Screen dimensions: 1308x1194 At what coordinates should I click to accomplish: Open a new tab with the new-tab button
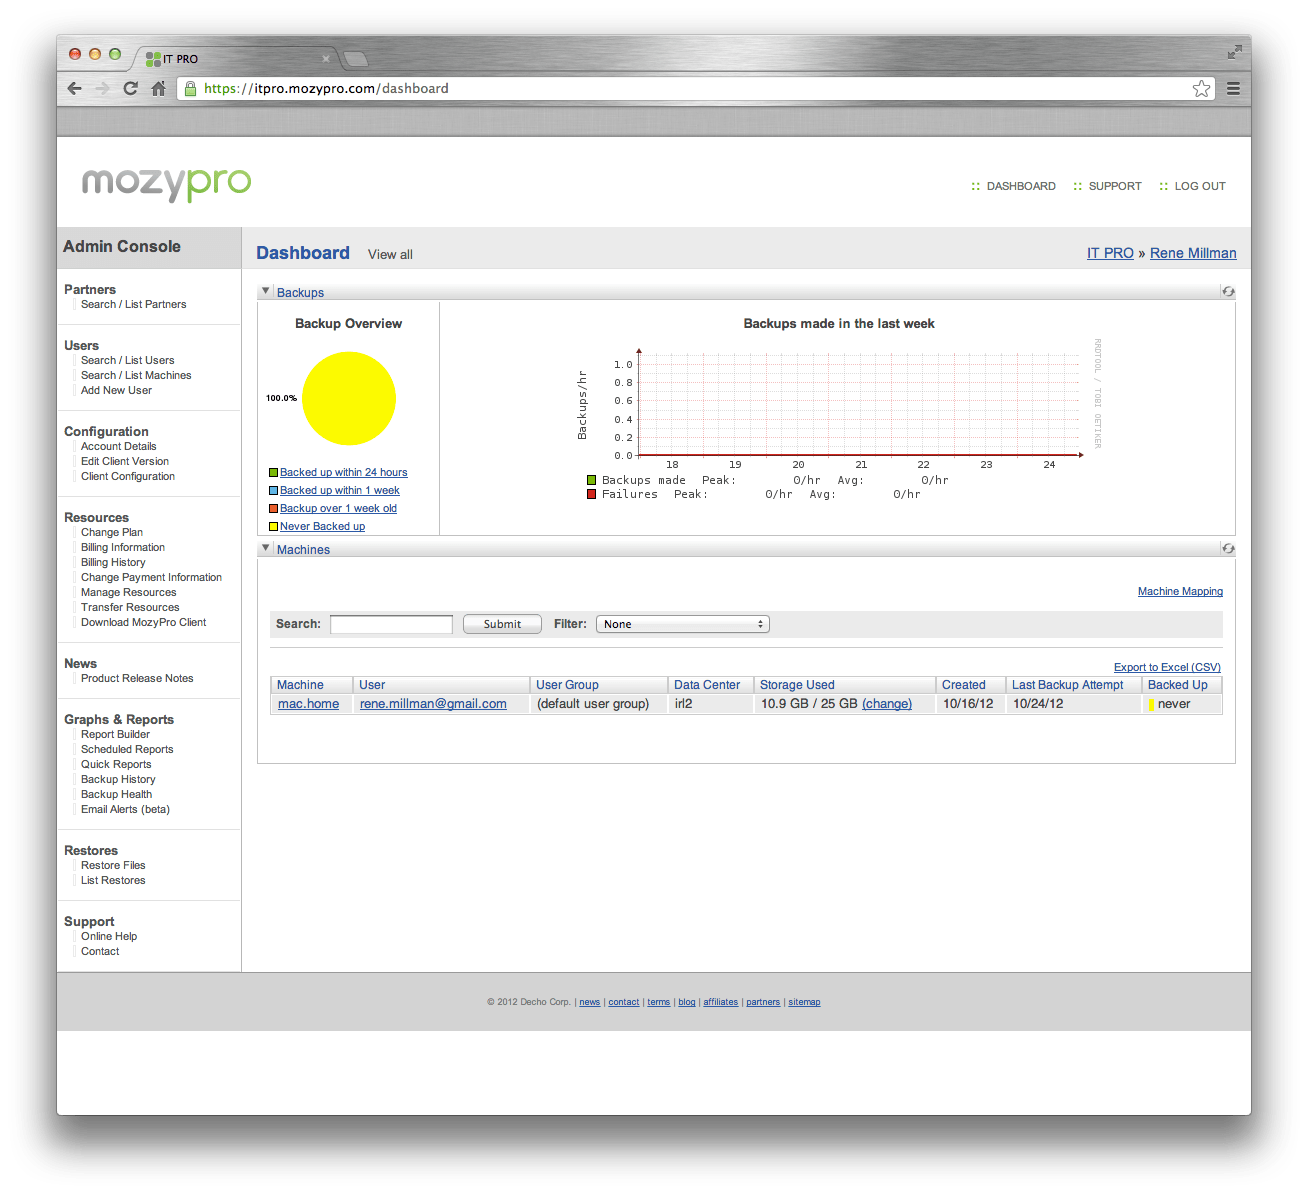click(x=356, y=59)
